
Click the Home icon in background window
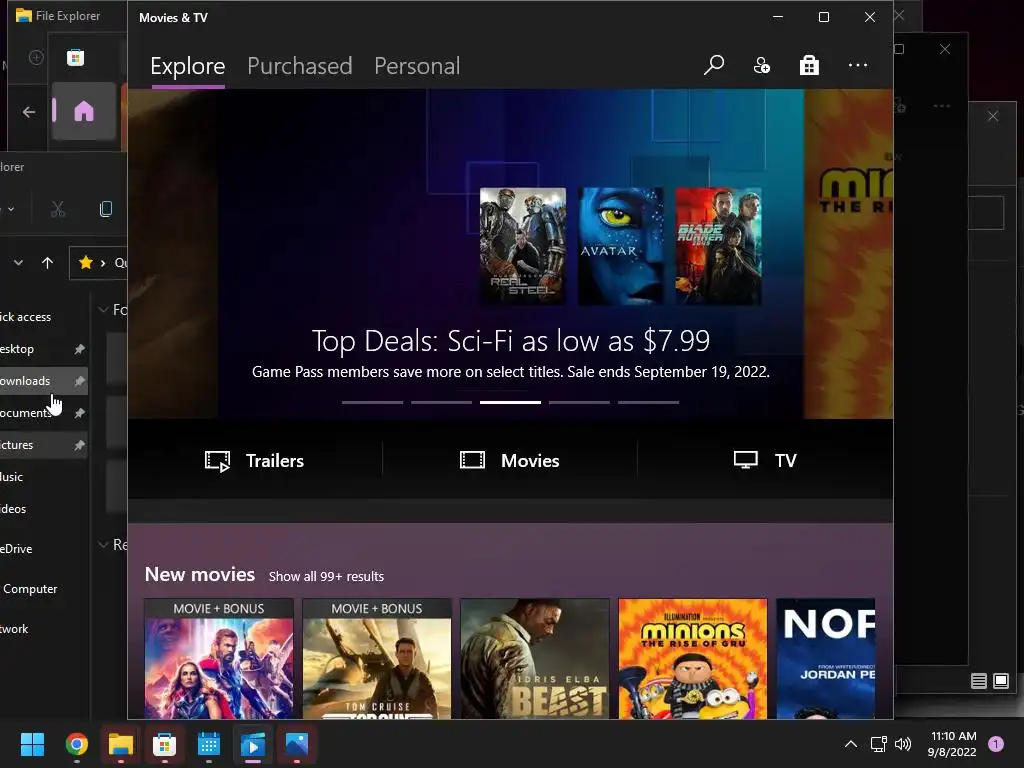[x=84, y=112]
